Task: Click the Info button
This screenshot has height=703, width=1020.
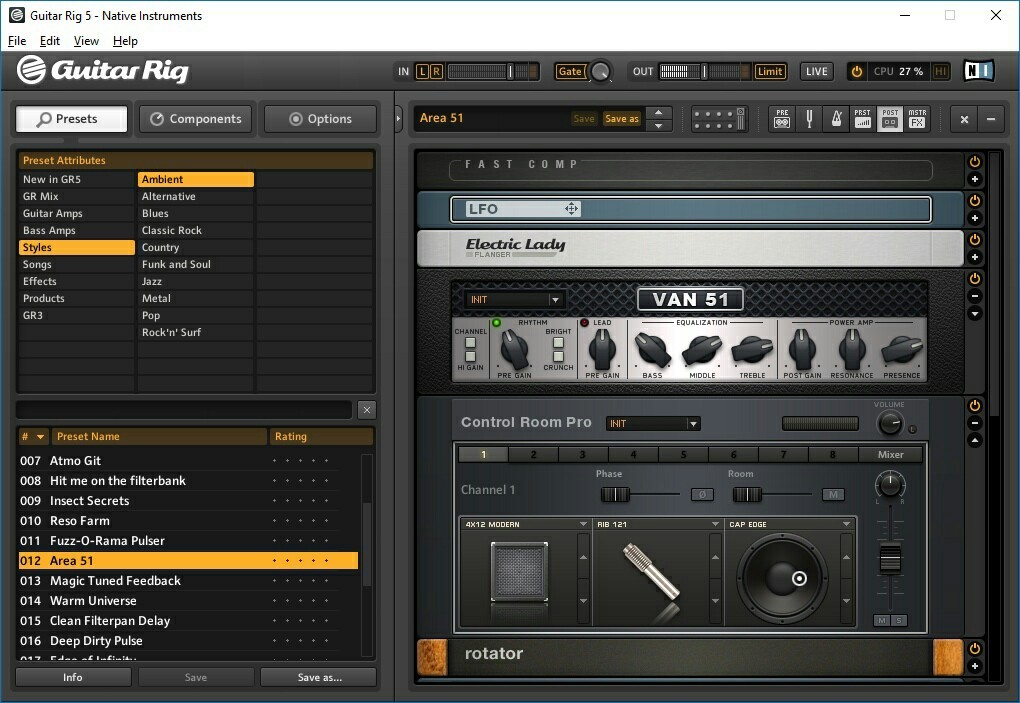Action: (73, 677)
